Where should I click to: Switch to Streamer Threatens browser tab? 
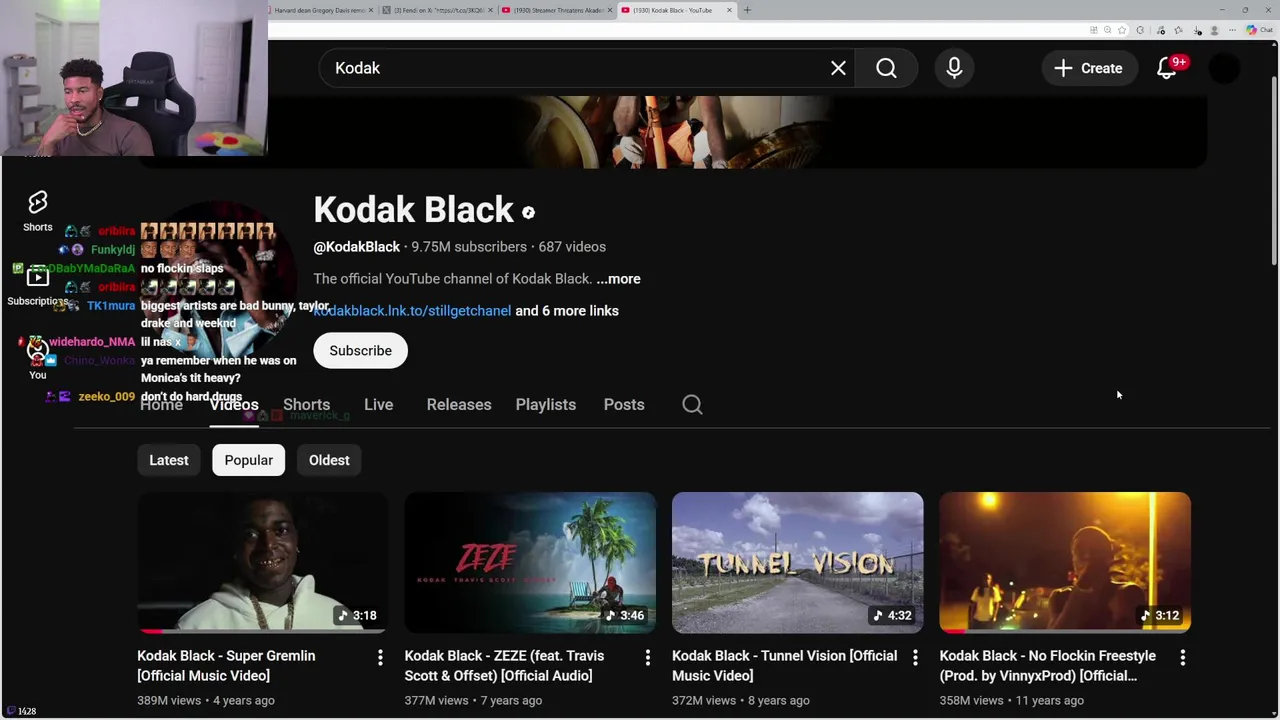(x=557, y=10)
